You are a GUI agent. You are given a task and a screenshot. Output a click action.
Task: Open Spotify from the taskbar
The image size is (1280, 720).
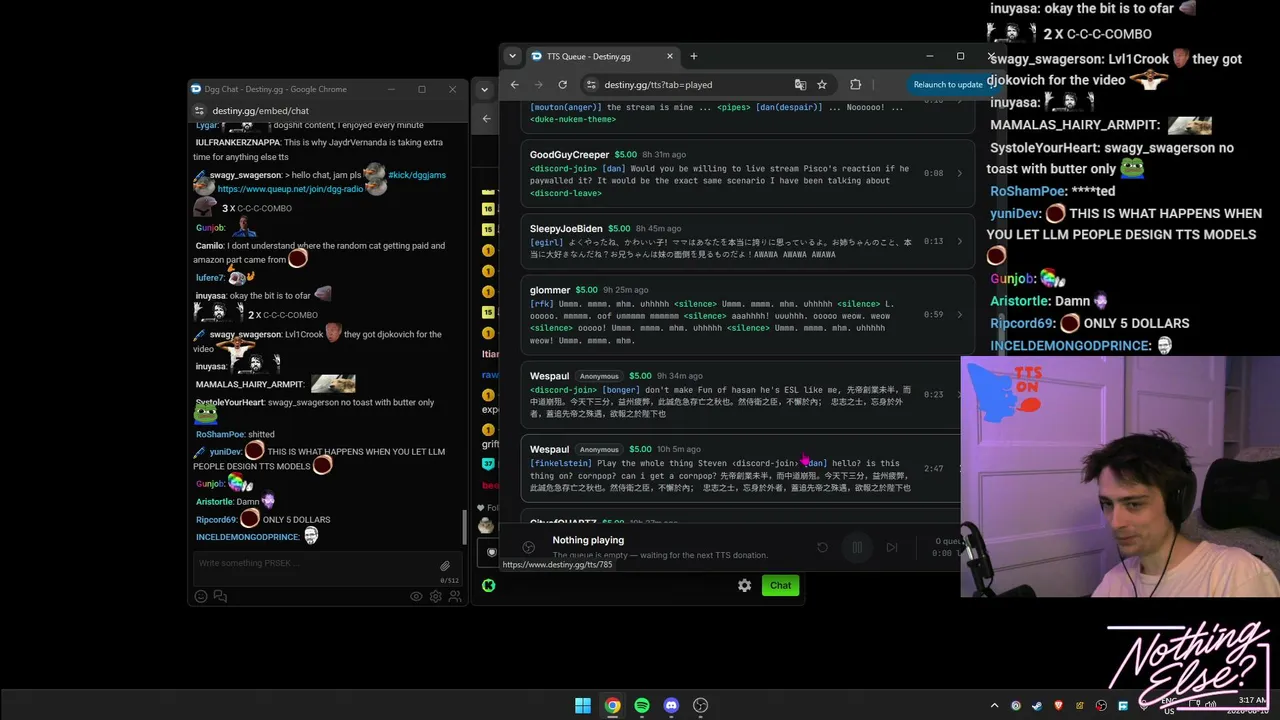[642, 706]
